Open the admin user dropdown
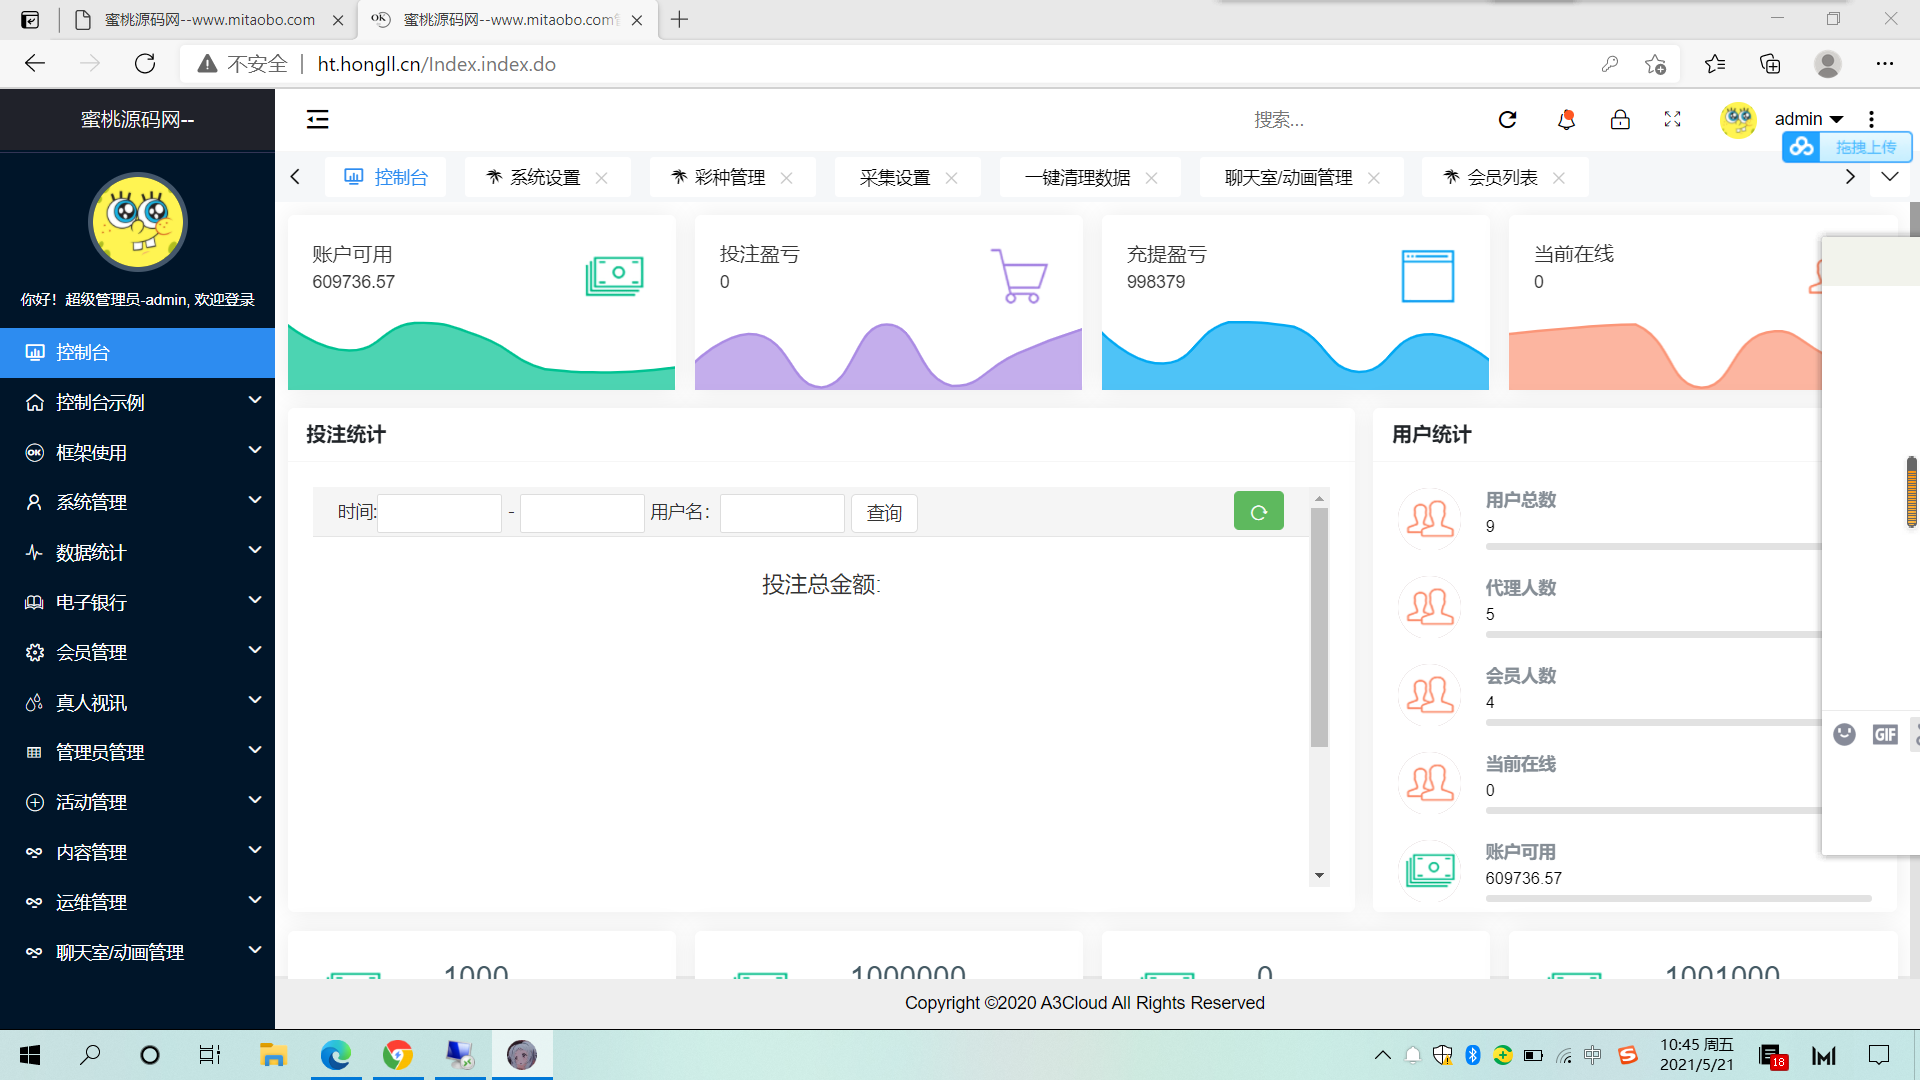The image size is (1920, 1080). (x=1808, y=120)
